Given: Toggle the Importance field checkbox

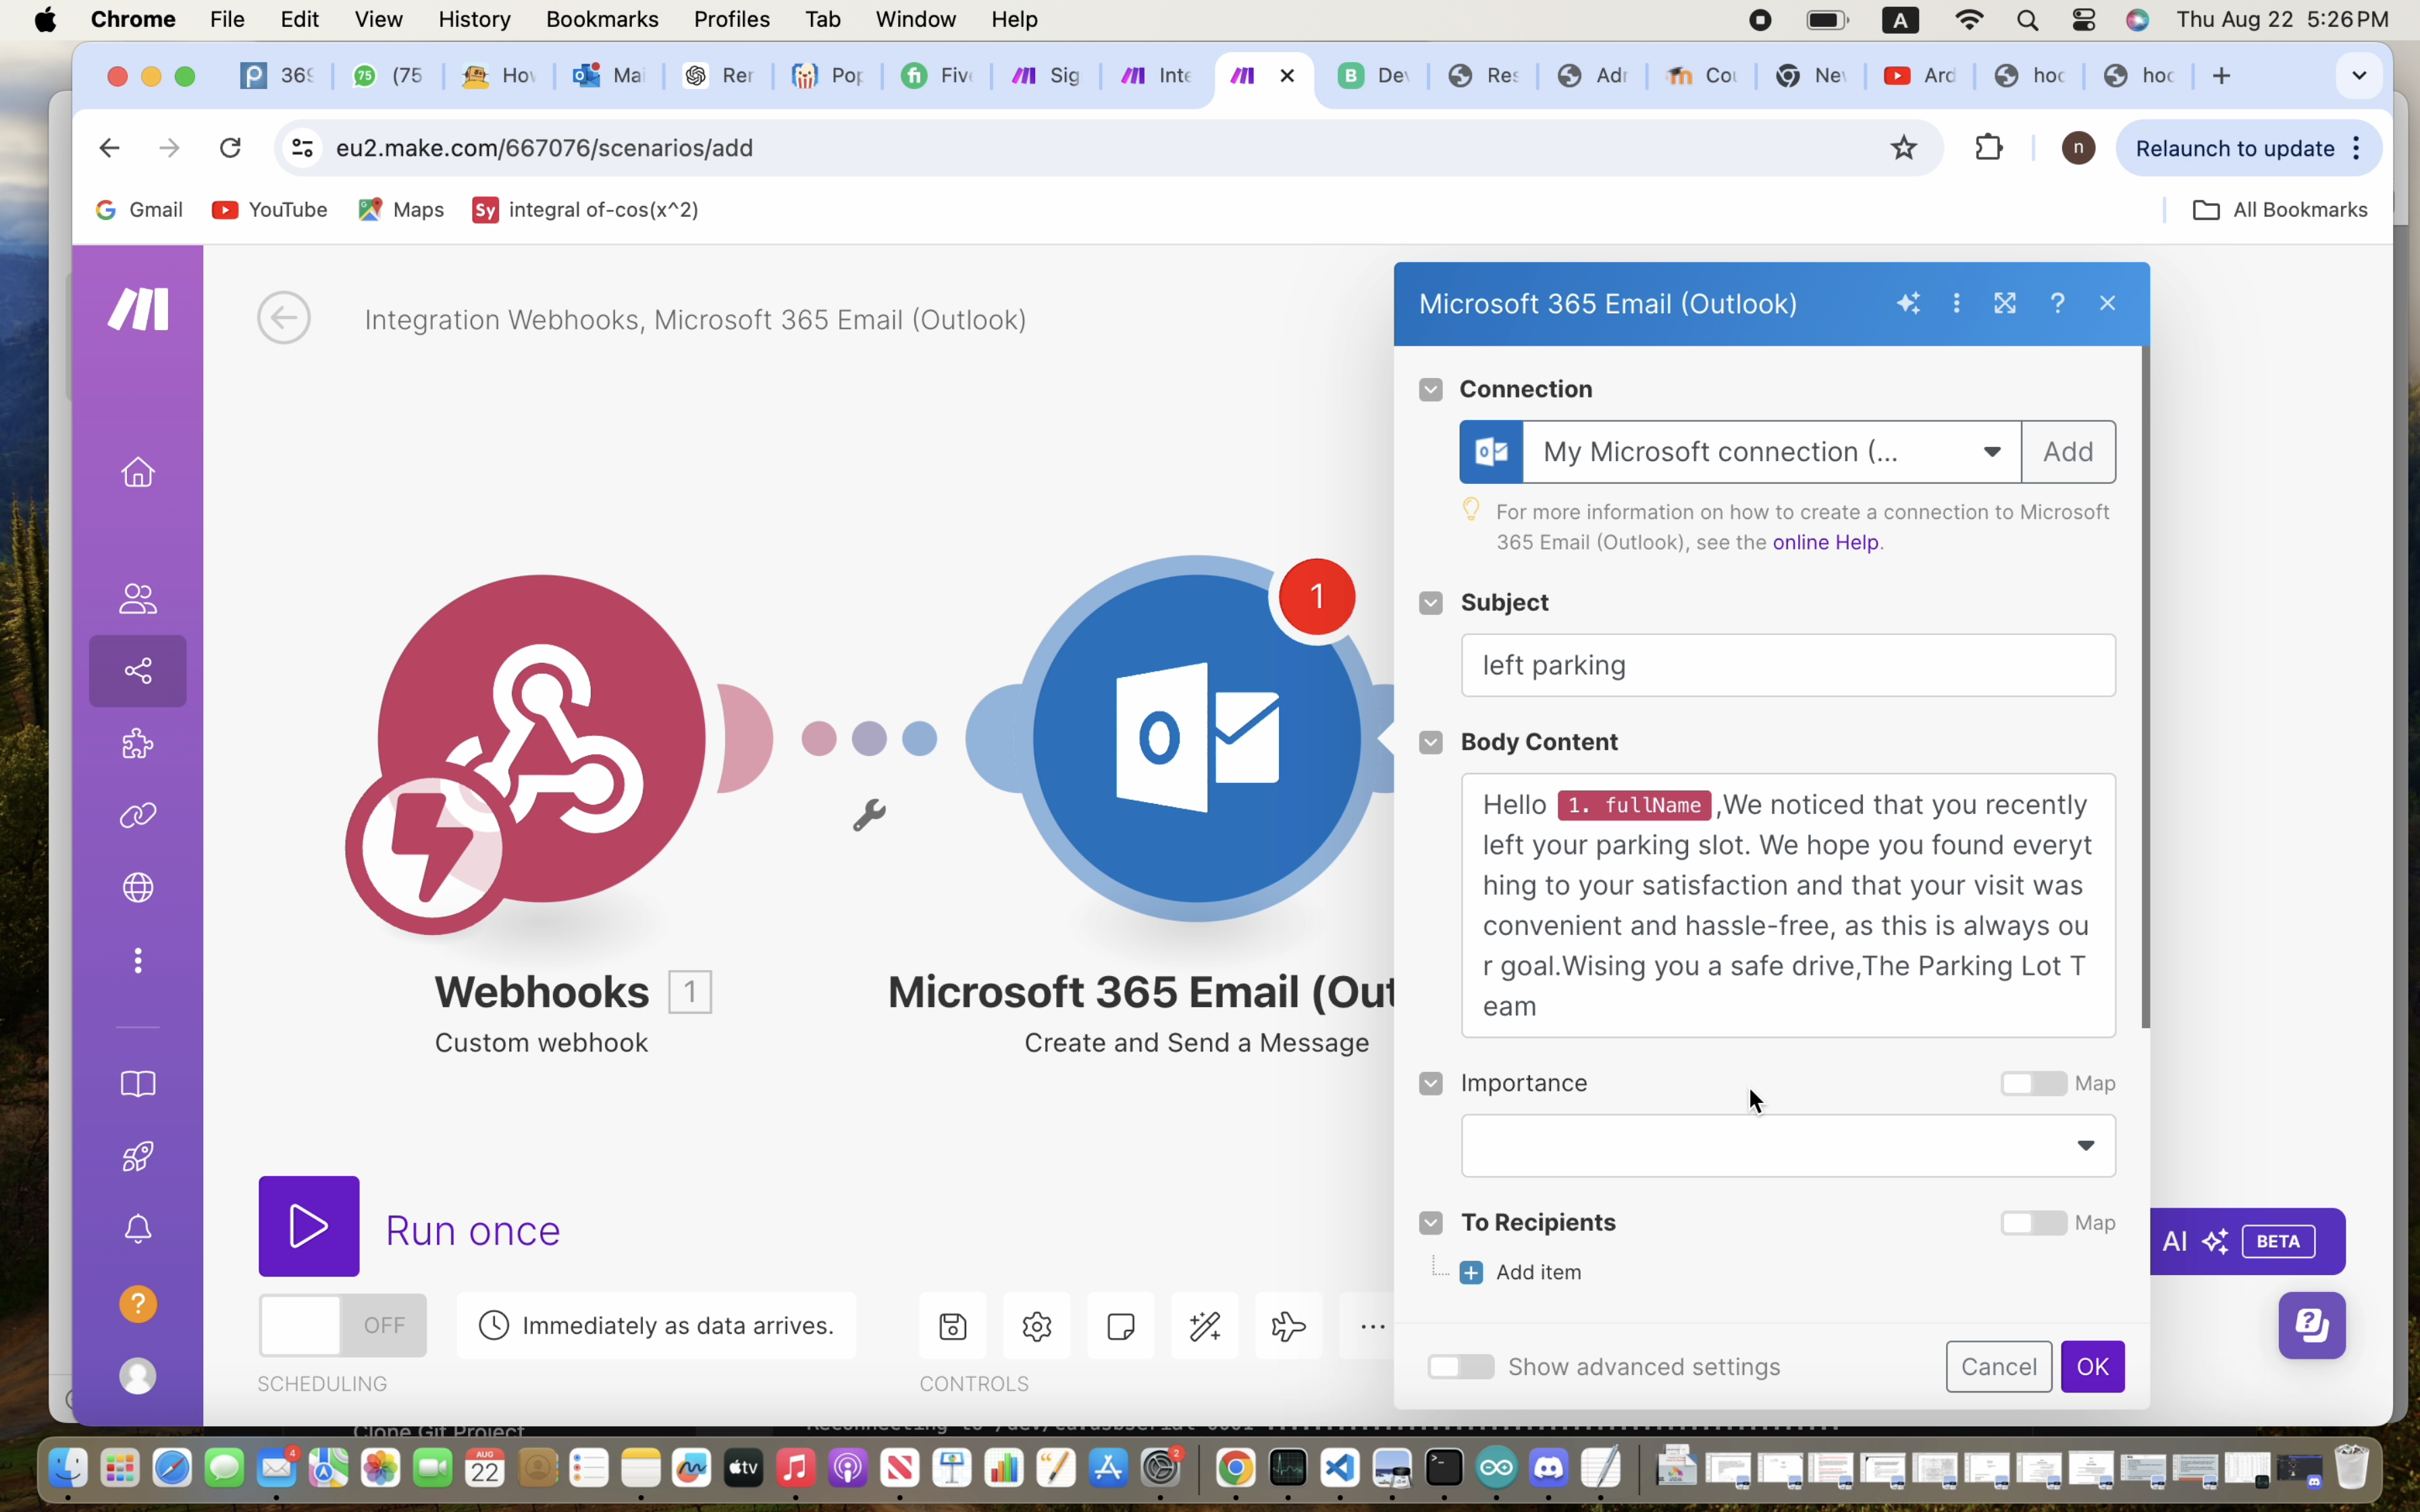Looking at the screenshot, I should pos(1431,1083).
